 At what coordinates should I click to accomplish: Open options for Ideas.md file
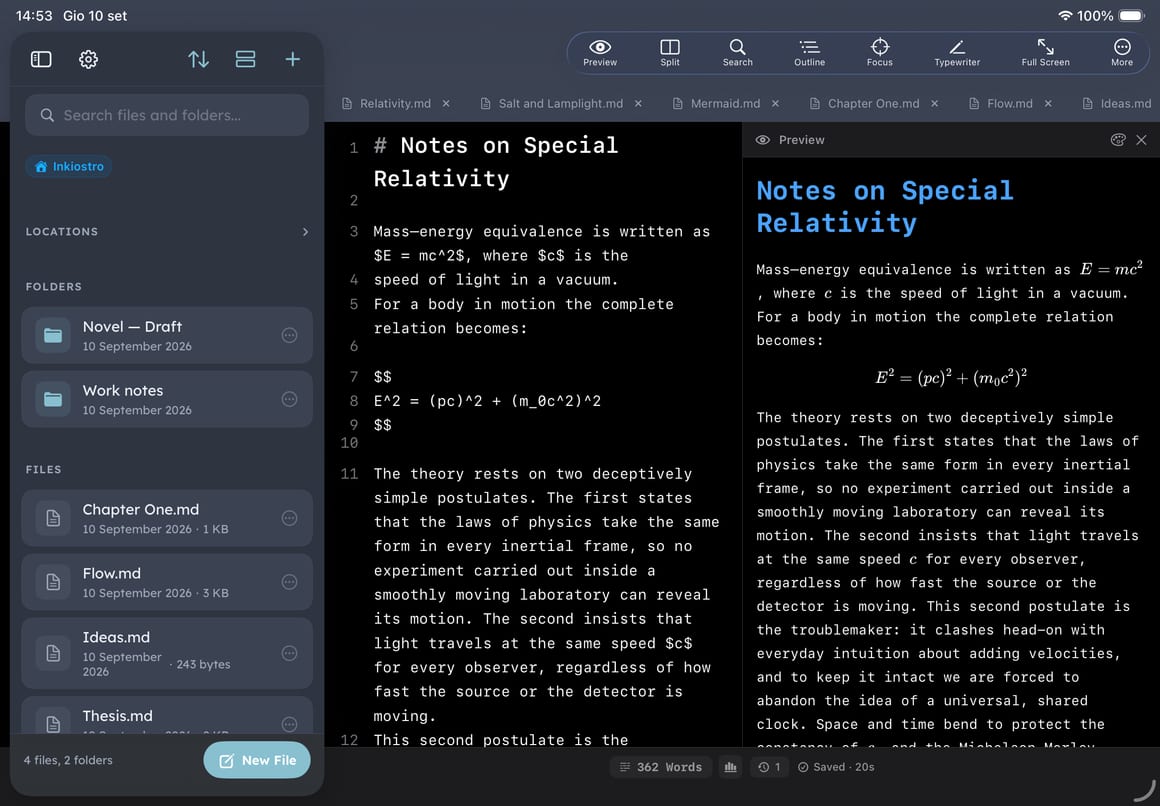[289, 653]
